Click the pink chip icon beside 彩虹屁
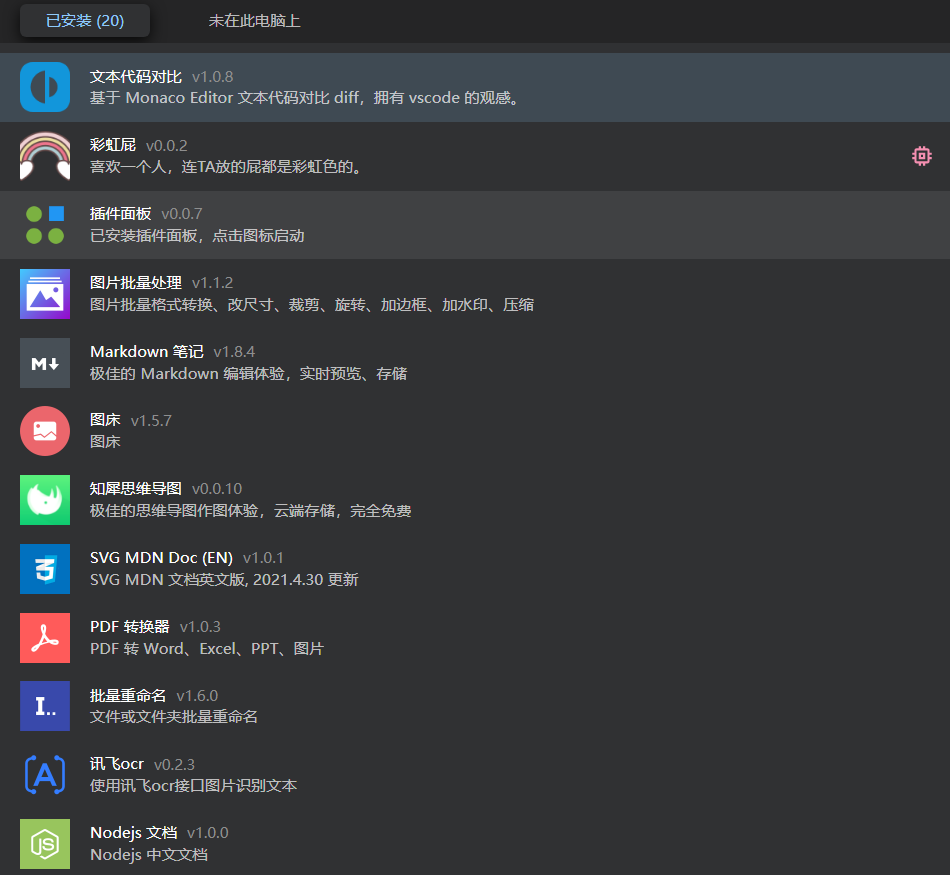The image size is (950, 875). click(x=922, y=156)
